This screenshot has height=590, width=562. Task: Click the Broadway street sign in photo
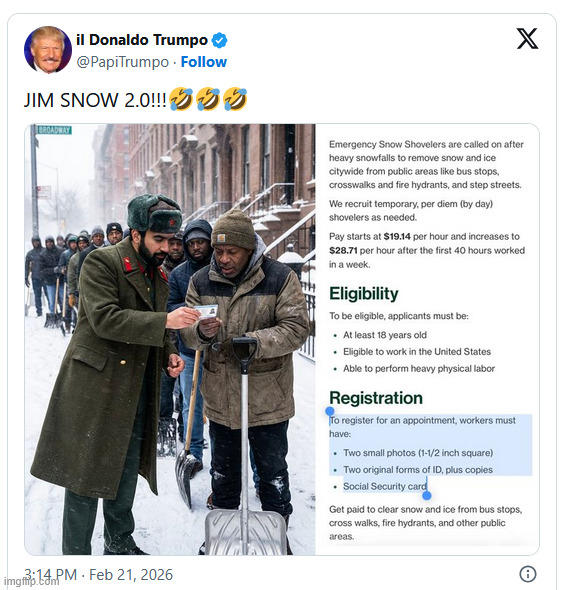(x=54, y=130)
